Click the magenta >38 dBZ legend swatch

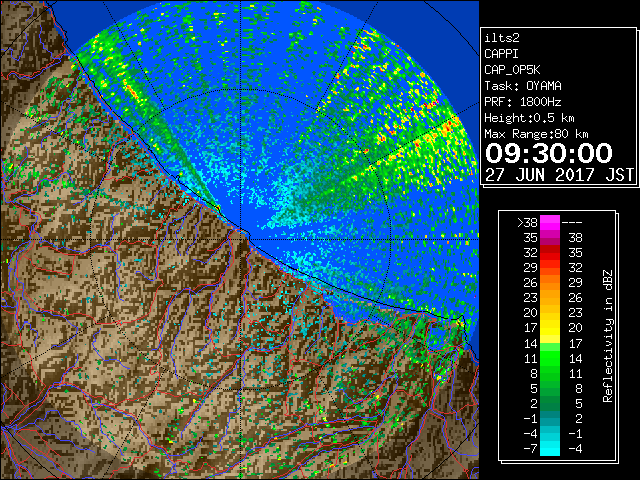pyautogui.click(x=550, y=222)
